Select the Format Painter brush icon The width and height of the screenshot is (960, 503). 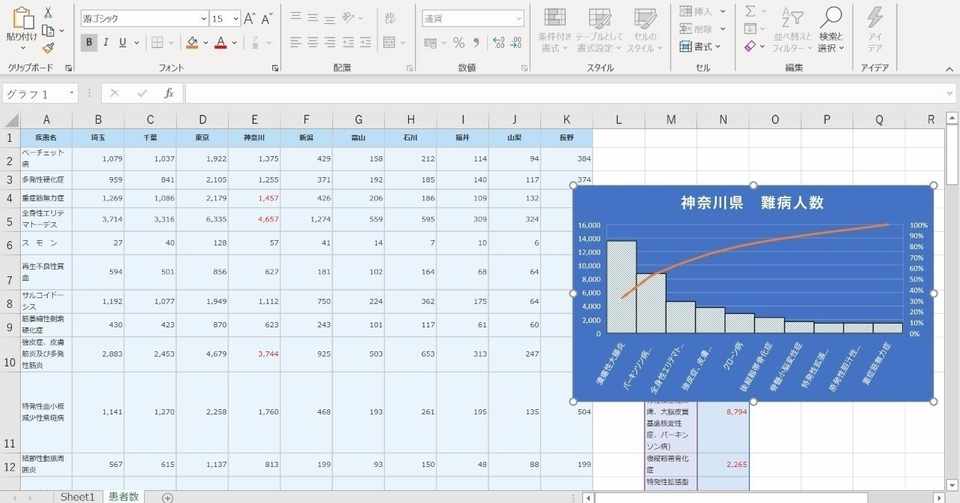tap(48, 48)
